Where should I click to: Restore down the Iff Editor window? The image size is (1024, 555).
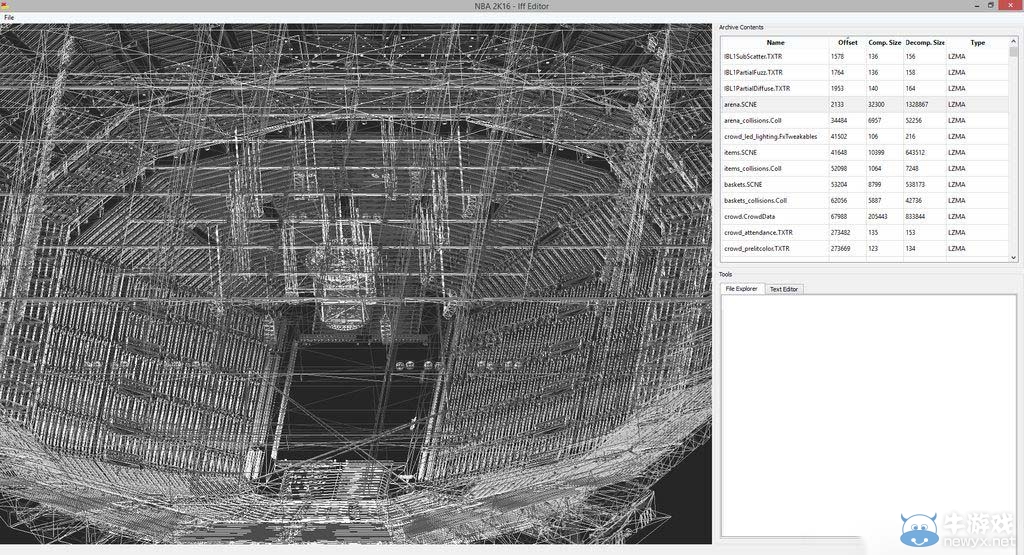tap(991, 5)
